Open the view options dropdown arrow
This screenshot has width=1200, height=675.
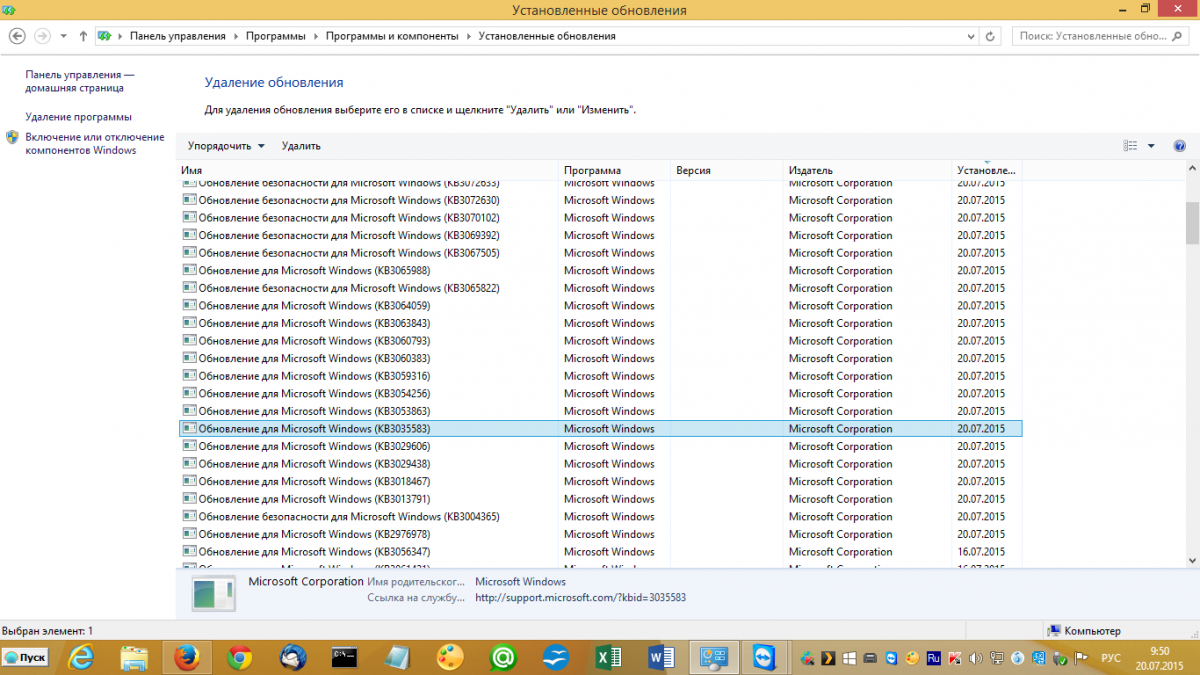(1151, 146)
